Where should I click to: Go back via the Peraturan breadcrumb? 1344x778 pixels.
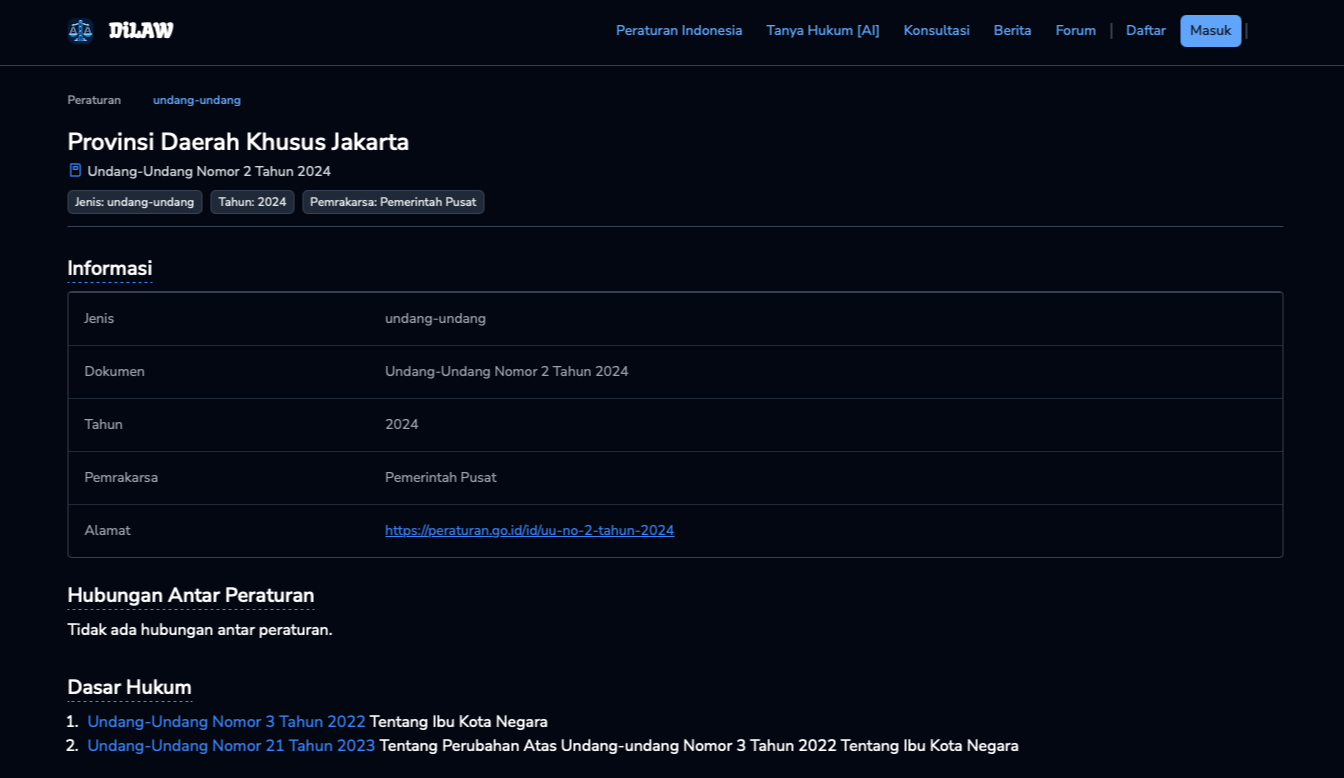point(94,100)
